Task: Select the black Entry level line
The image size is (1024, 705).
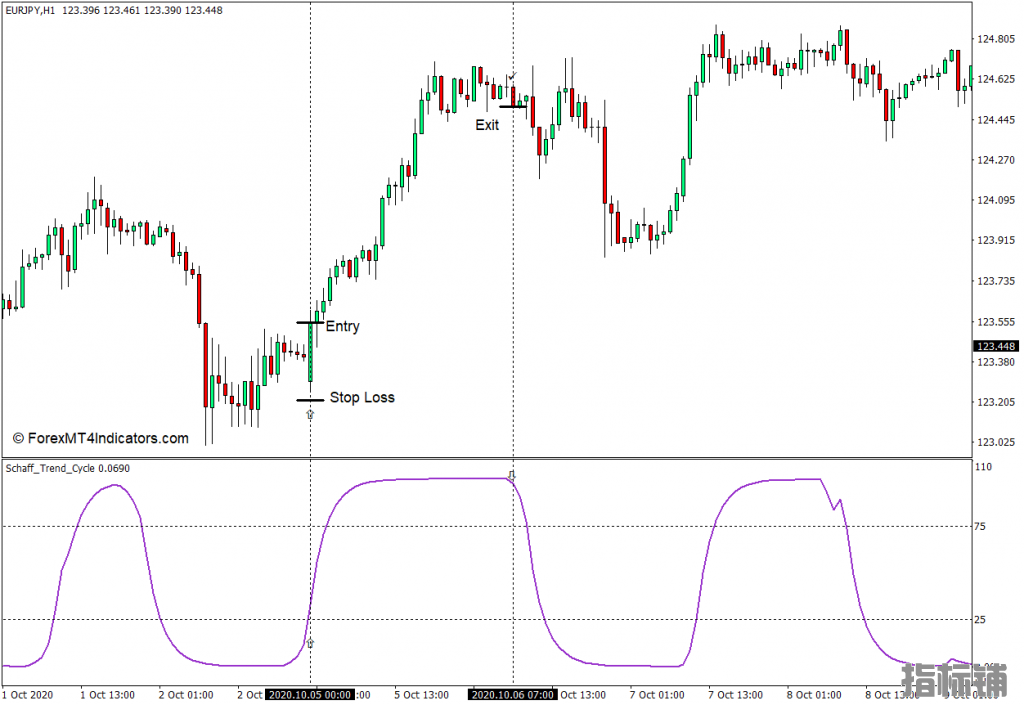Action: [309, 323]
